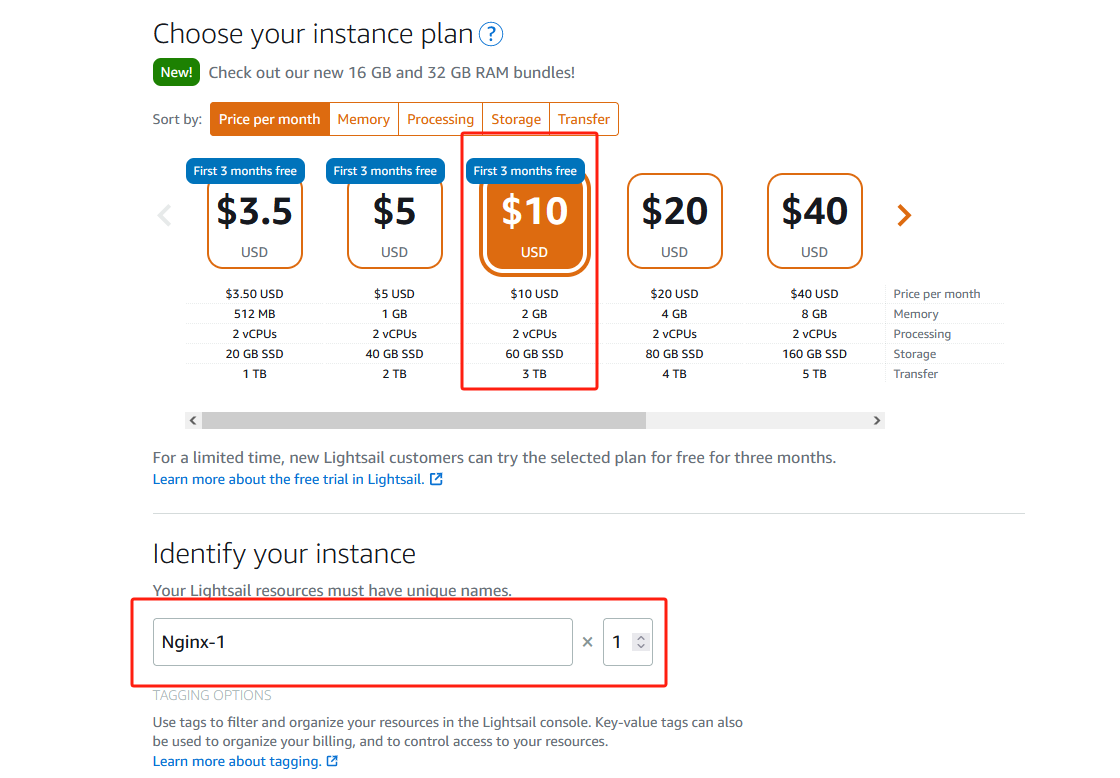
Task: Increase the instance count with the stepper
Action: point(641,637)
